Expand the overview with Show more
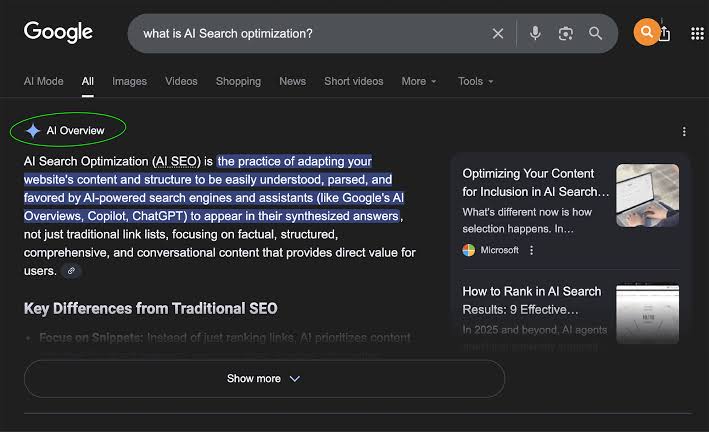709x432 pixels. [264, 379]
